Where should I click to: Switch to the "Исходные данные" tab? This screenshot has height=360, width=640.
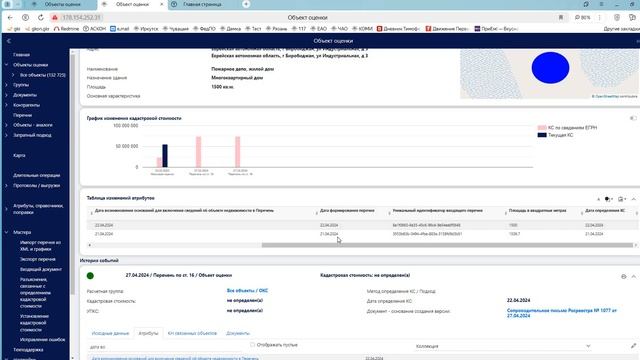point(110,333)
